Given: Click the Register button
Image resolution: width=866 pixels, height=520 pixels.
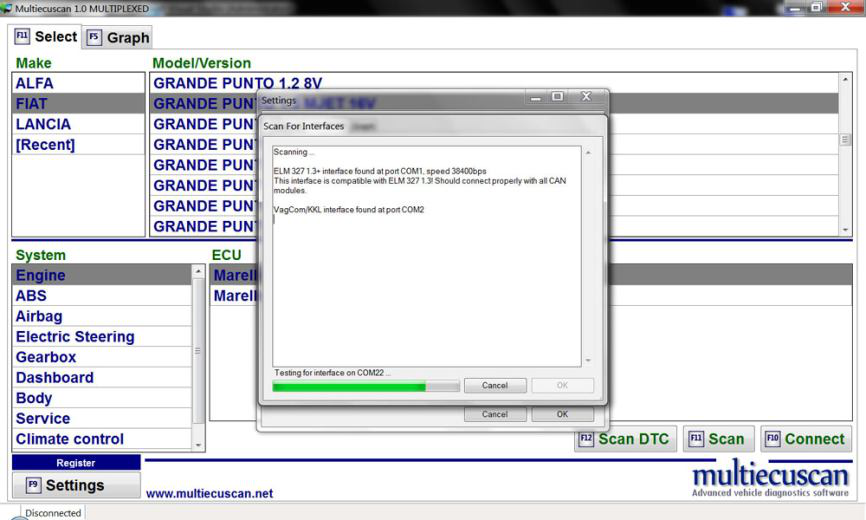Looking at the screenshot, I should 76,463.
